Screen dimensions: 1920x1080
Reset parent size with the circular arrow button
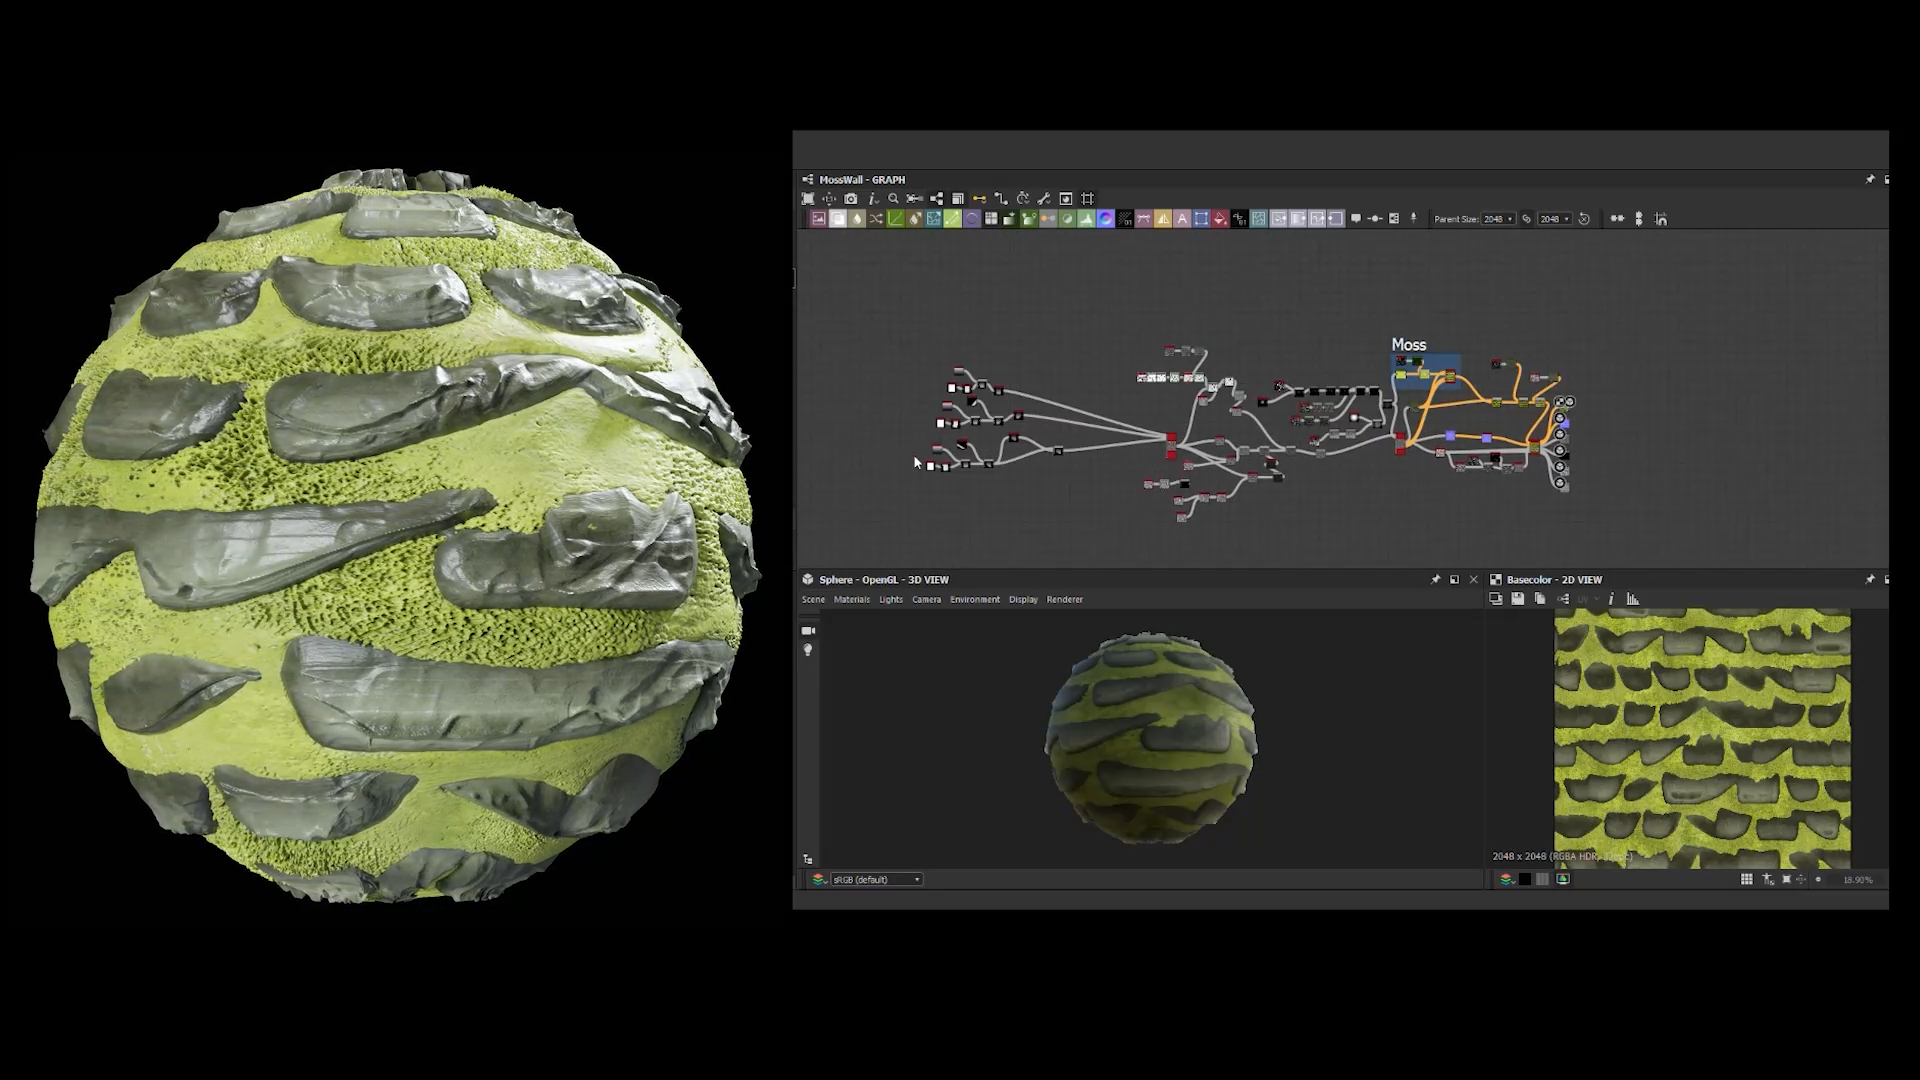pos(1584,219)
